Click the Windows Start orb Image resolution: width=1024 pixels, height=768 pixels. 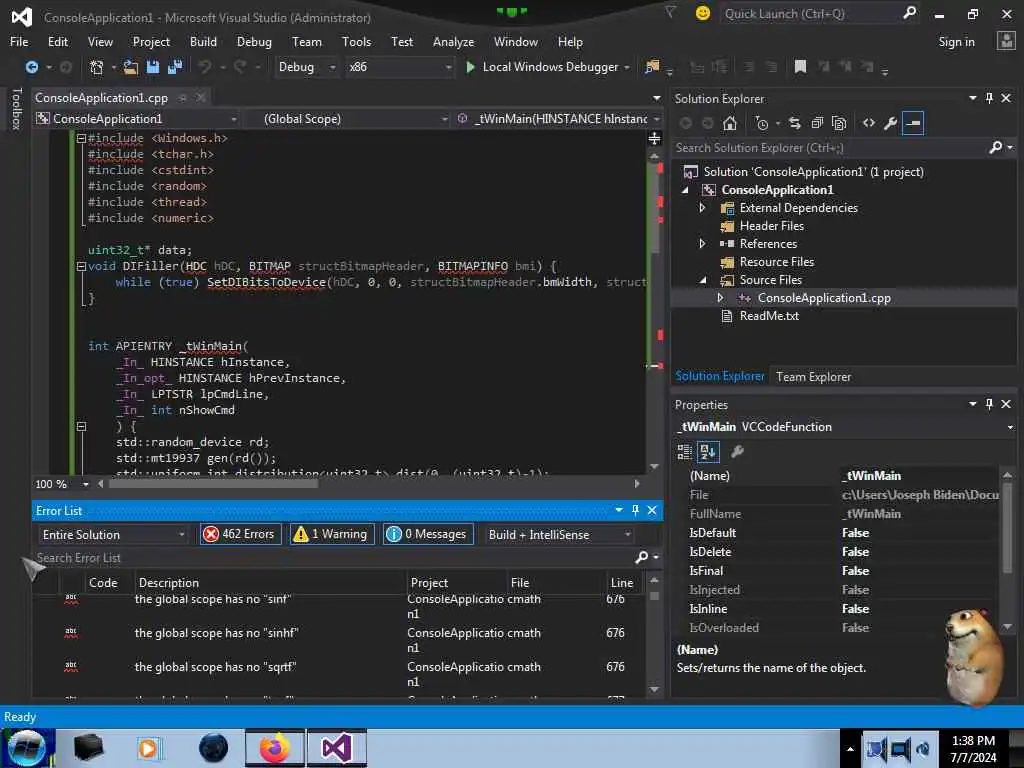25,748
